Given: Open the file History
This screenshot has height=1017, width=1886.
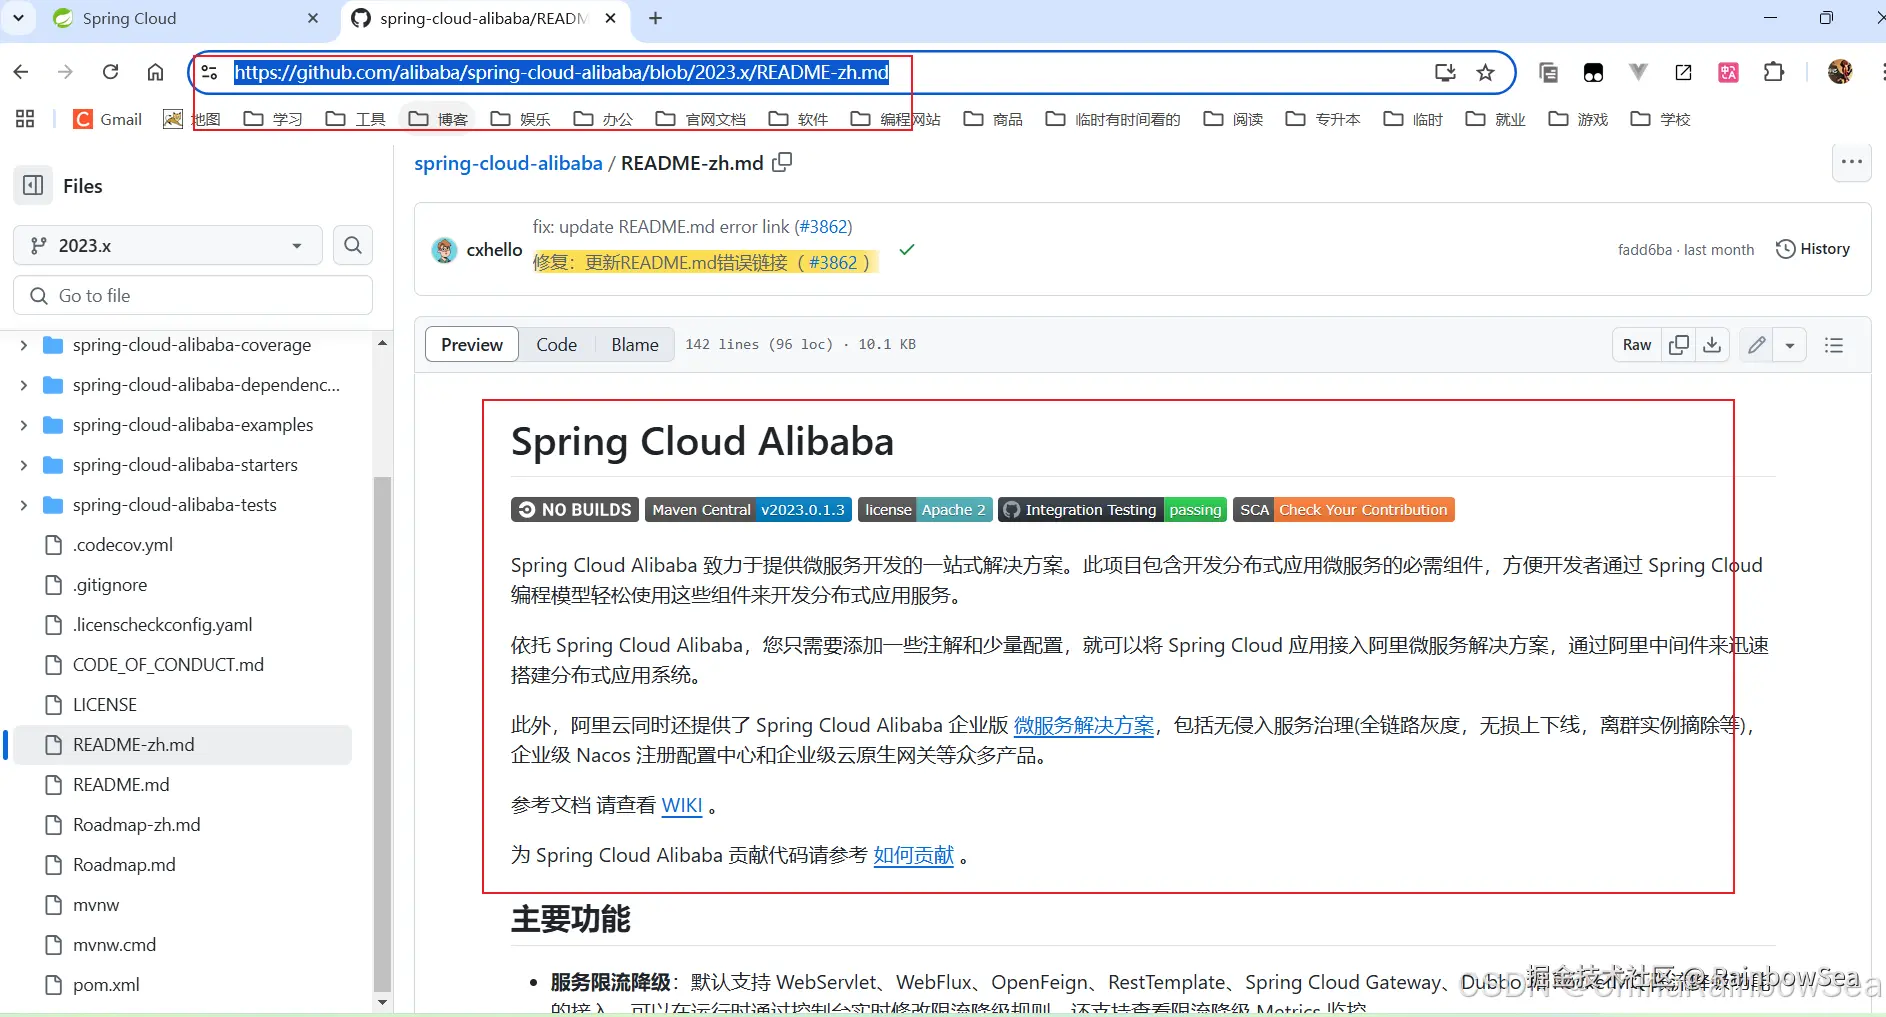Looking at the screenshot, I should [x=1813, y=249].
